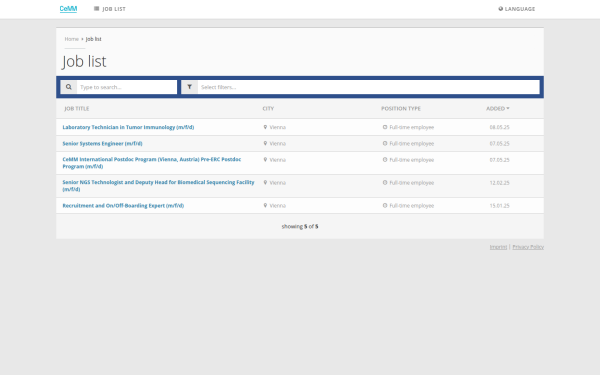The width and height of the screenshot is (600, 375).
Task: Click the CeMM logo link
Action: pos(68,9)
